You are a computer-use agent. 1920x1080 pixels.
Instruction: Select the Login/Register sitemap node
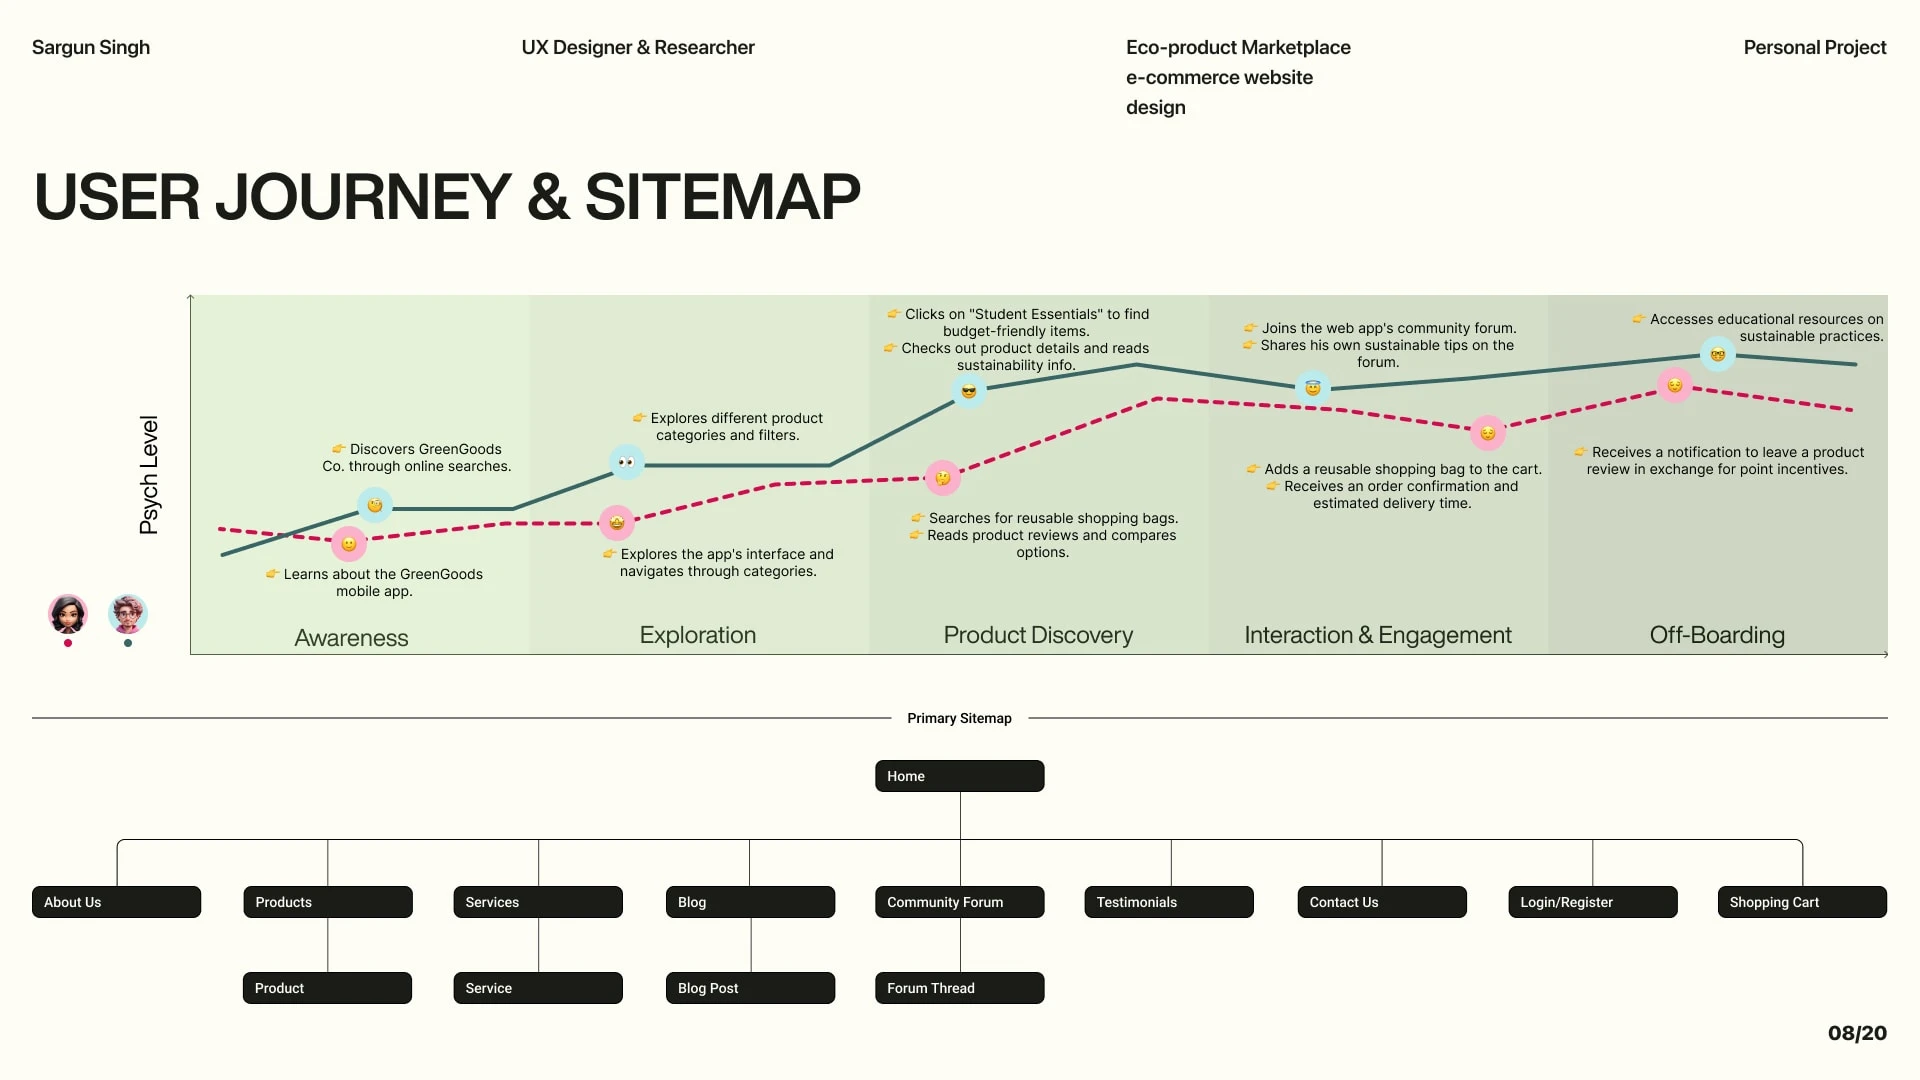click(x=1592, y=902)
